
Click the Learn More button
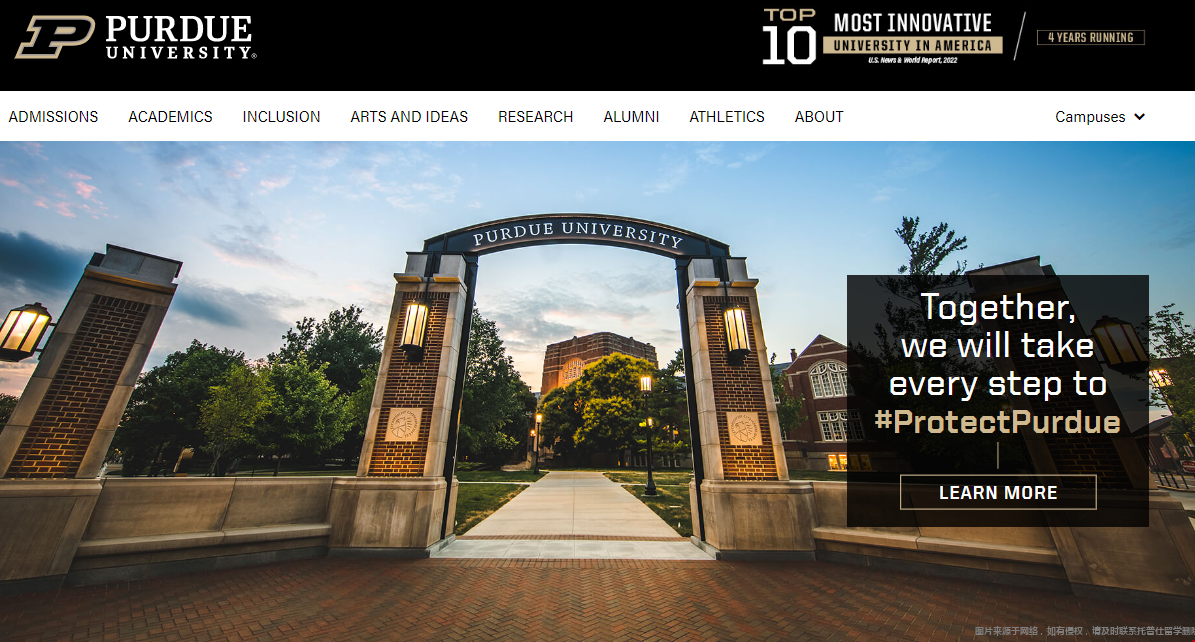point(998,493)
